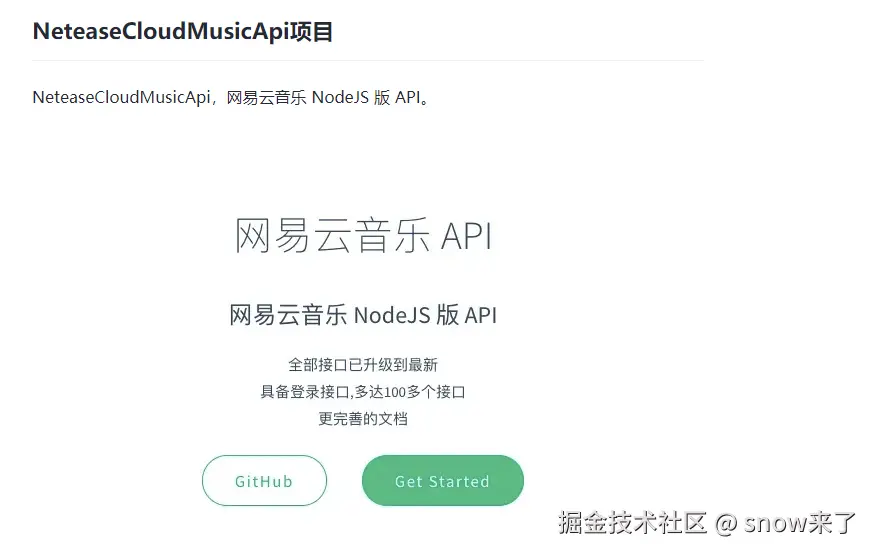Click the word NodeJS in the subtitle
Screen dimensions: 875x554
coord(392,316)
